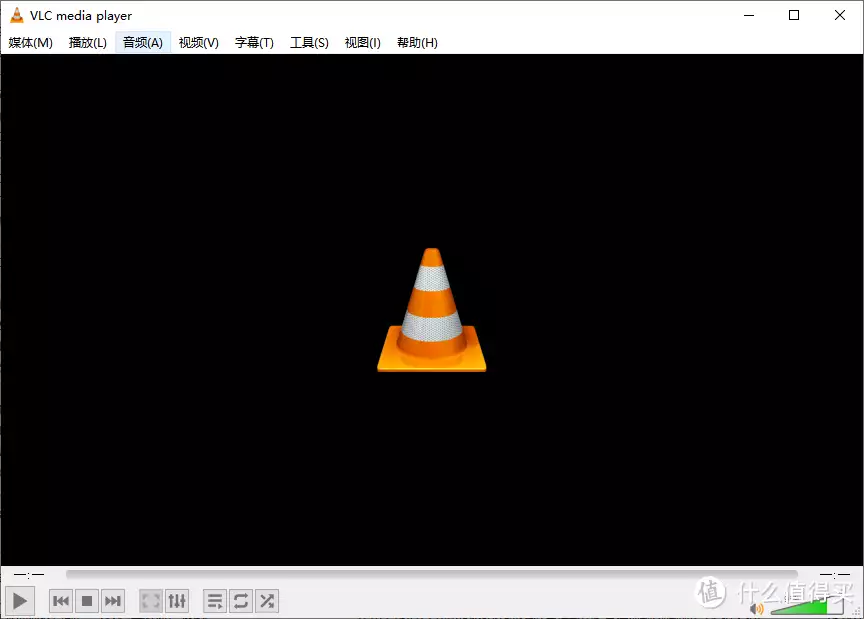Click the VLC cone icon in title bar

coord(17,15)
